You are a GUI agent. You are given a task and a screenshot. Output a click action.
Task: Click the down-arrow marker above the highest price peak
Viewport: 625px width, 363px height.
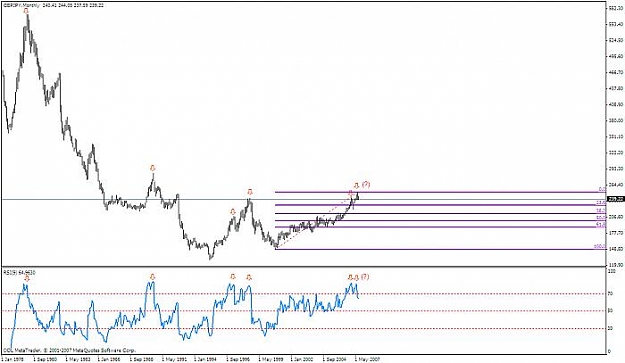(x=26, y=11)
